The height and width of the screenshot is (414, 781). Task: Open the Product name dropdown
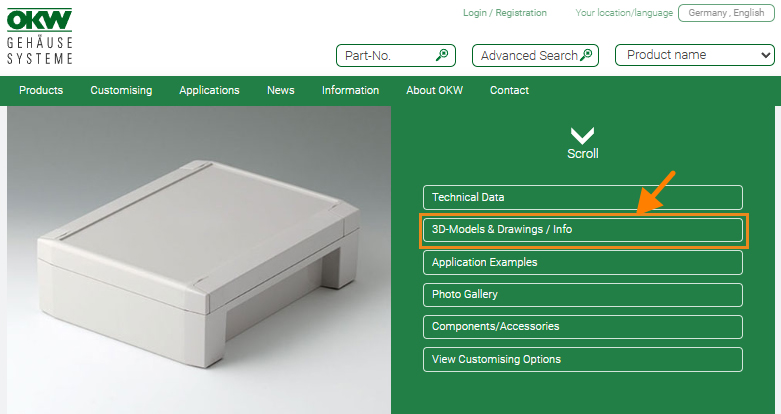pos(694,56)
